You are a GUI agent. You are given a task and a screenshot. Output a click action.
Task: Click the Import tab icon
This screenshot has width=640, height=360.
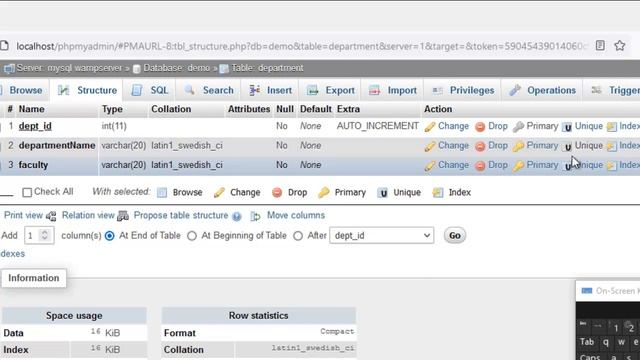375,90
